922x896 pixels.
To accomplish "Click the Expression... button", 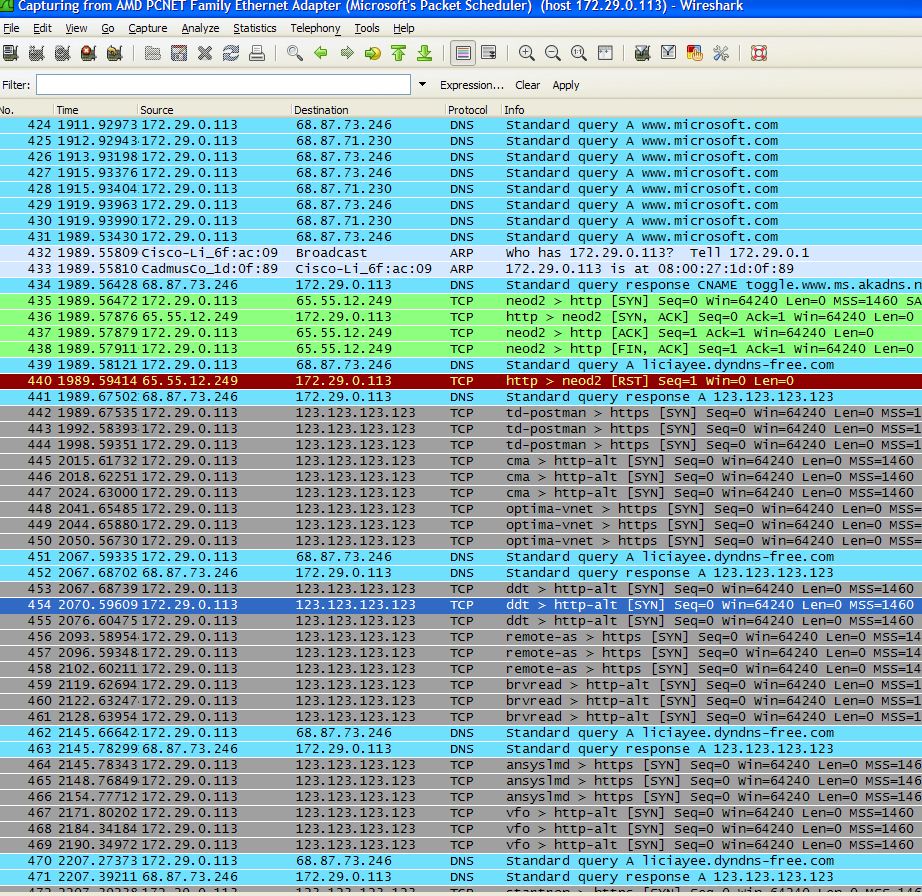I will (472, 85).
